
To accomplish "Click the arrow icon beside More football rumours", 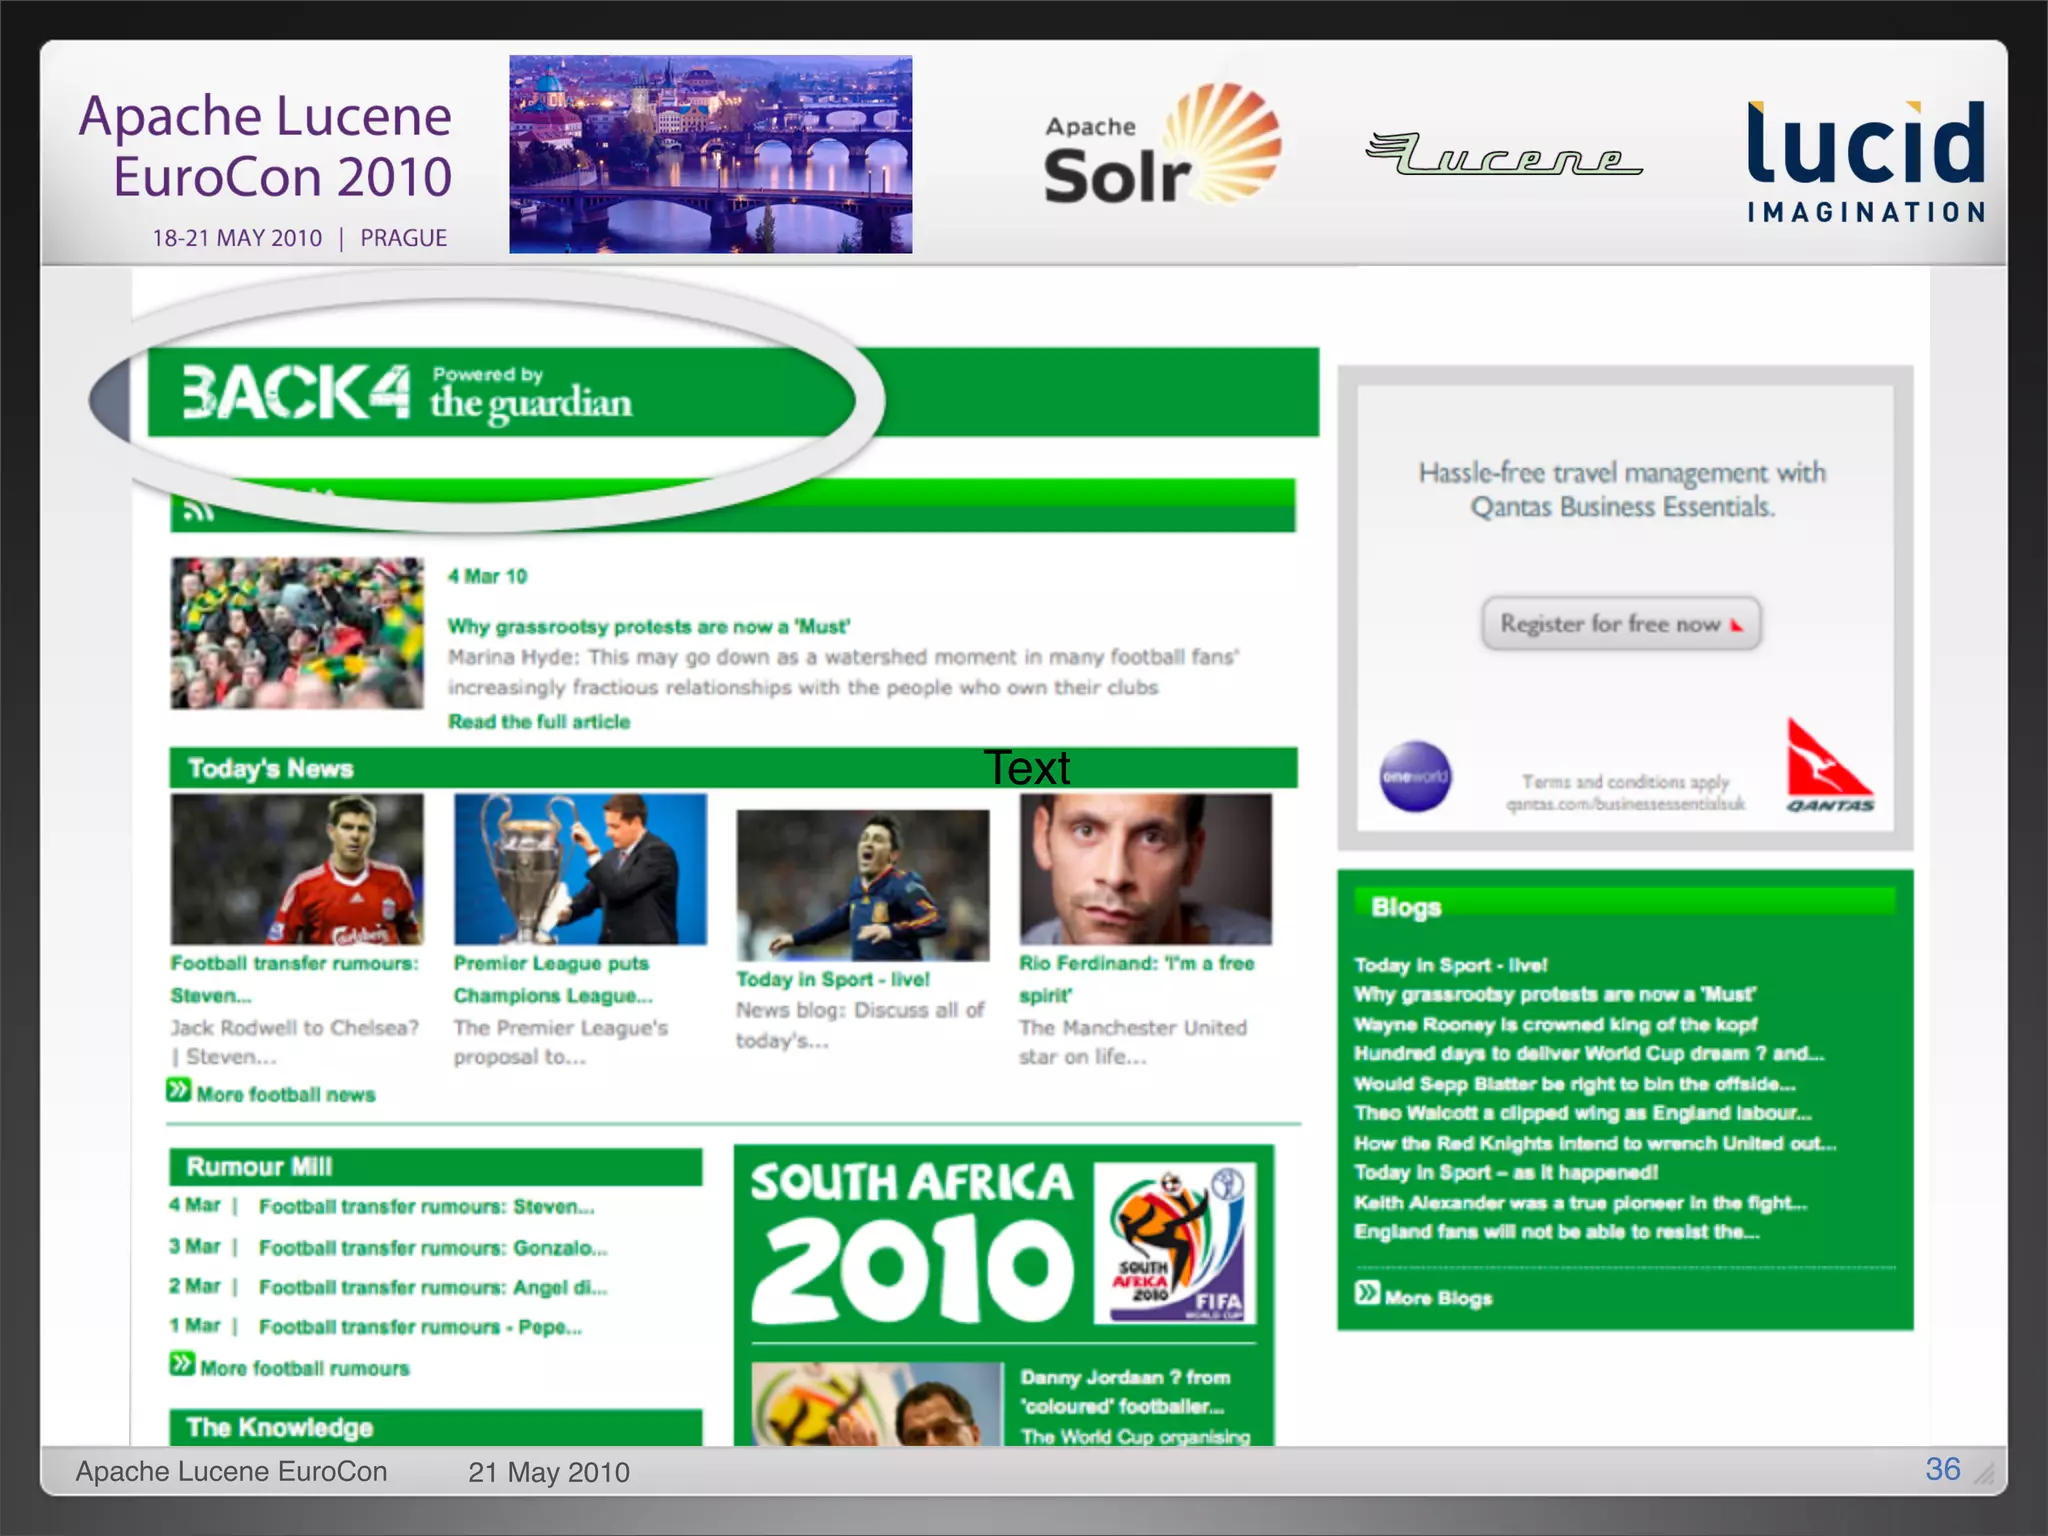I will (x=182, y=1364).
